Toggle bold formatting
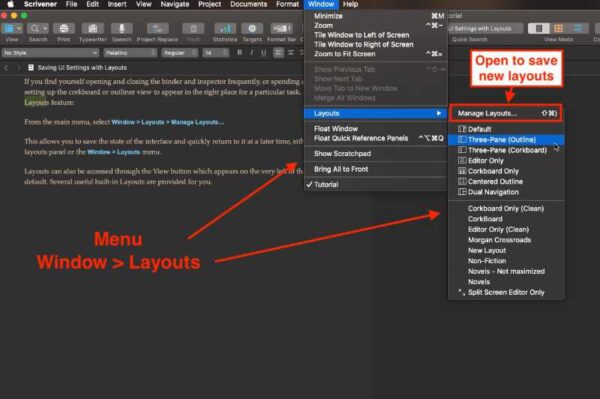Screen dimensions: 600x399 tap(240, 53)
